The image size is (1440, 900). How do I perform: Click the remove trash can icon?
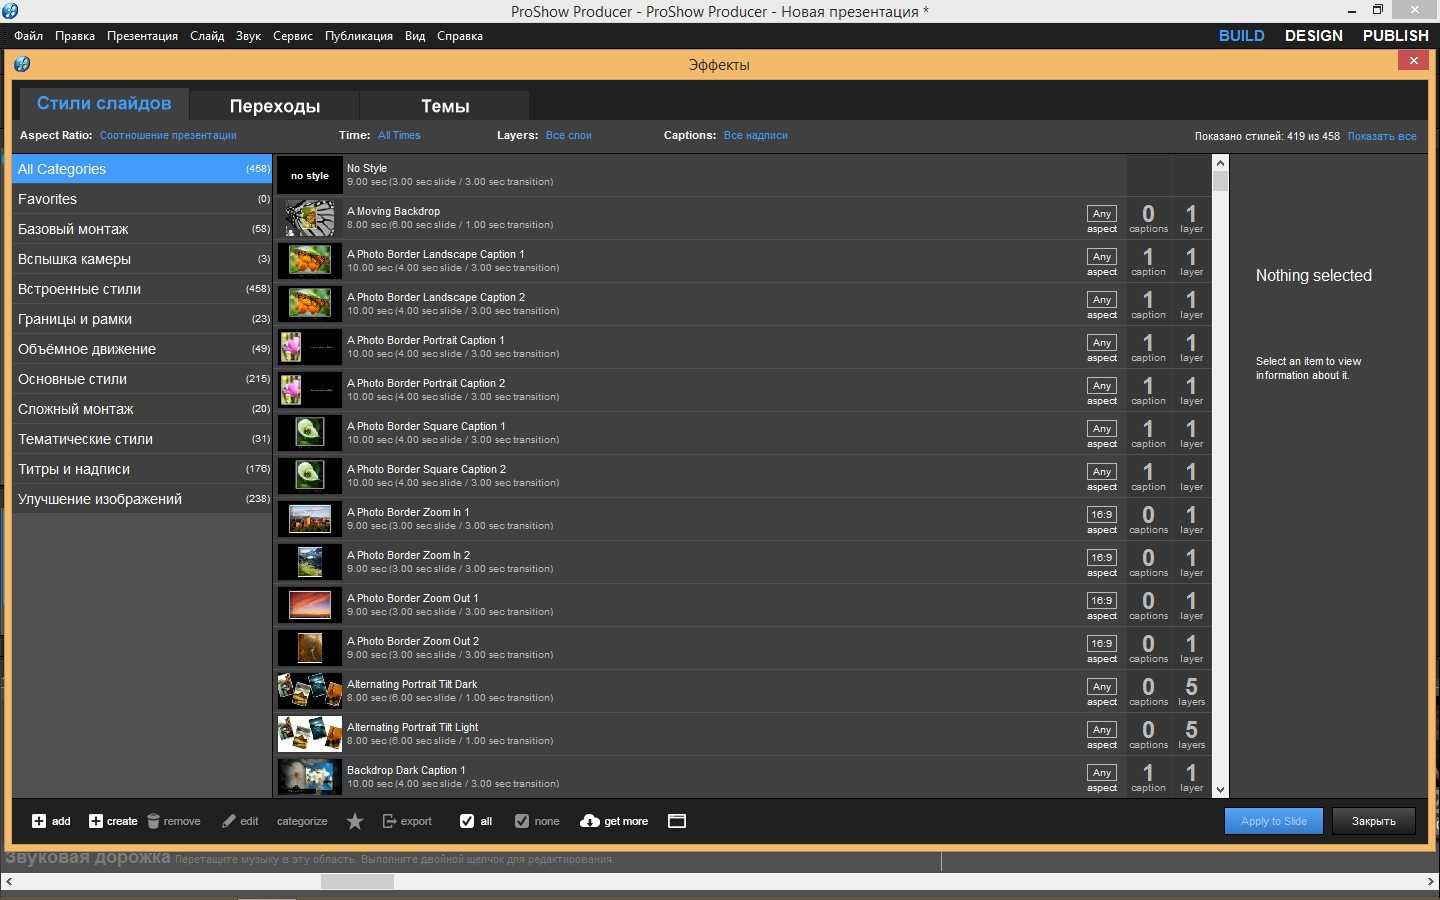tap(153, 821)
